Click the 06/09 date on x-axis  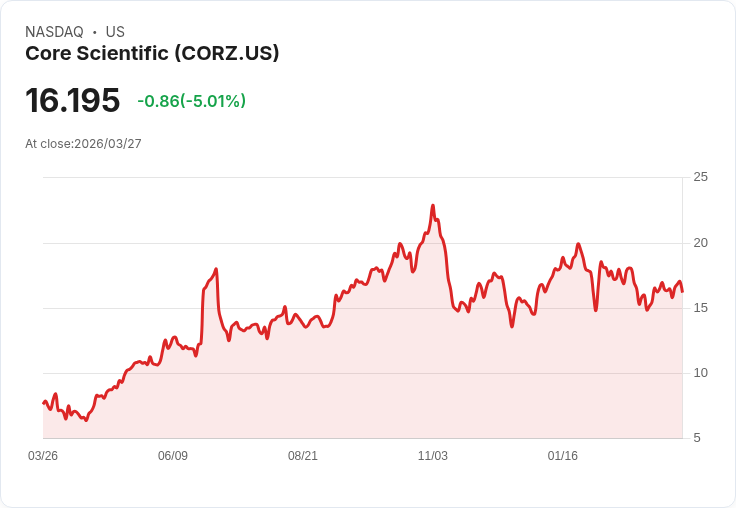tap(173, 455)
